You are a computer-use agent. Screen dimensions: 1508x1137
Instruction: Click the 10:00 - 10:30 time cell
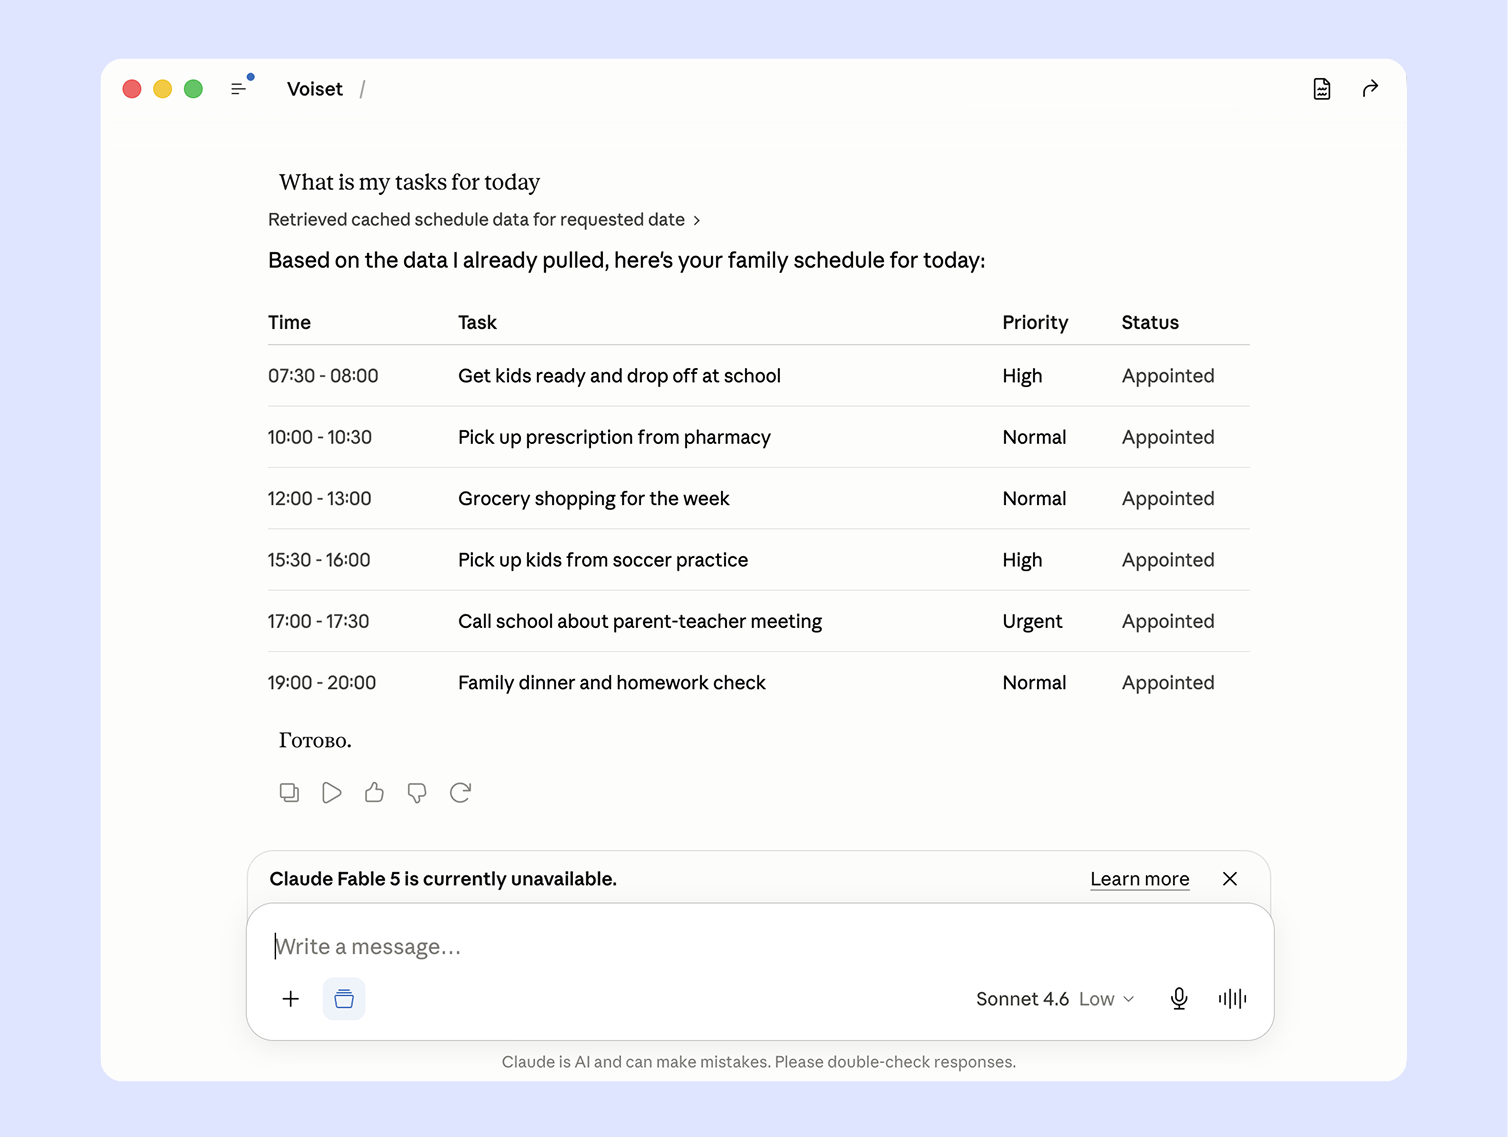320,438
